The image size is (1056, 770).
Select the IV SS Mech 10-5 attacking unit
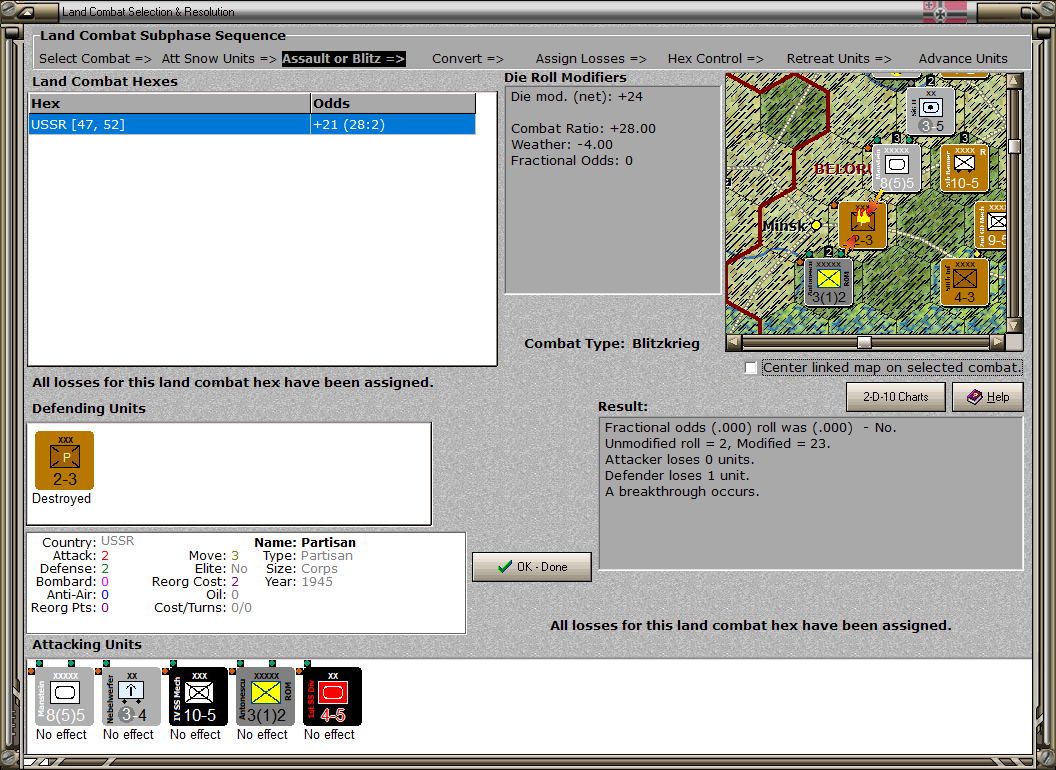coord(198,697)
